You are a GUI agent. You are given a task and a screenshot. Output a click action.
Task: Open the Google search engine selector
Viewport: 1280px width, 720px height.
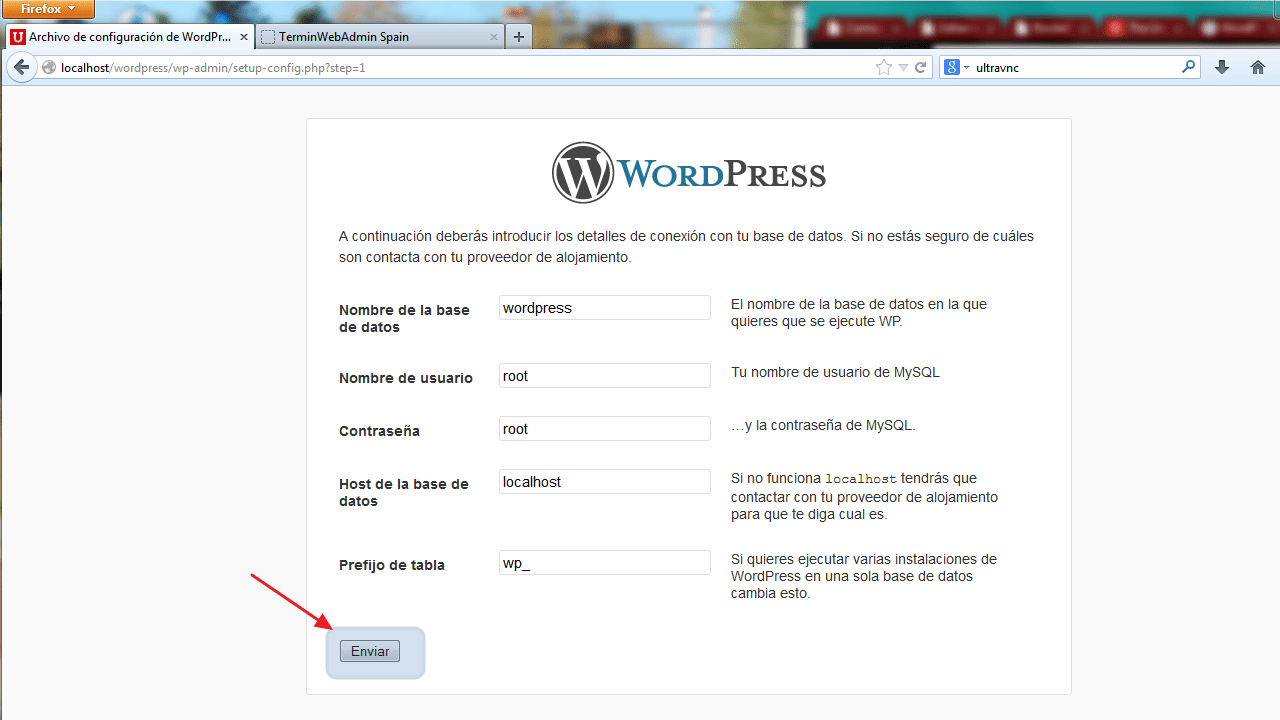pyautogui.click(x=956, y=68)
